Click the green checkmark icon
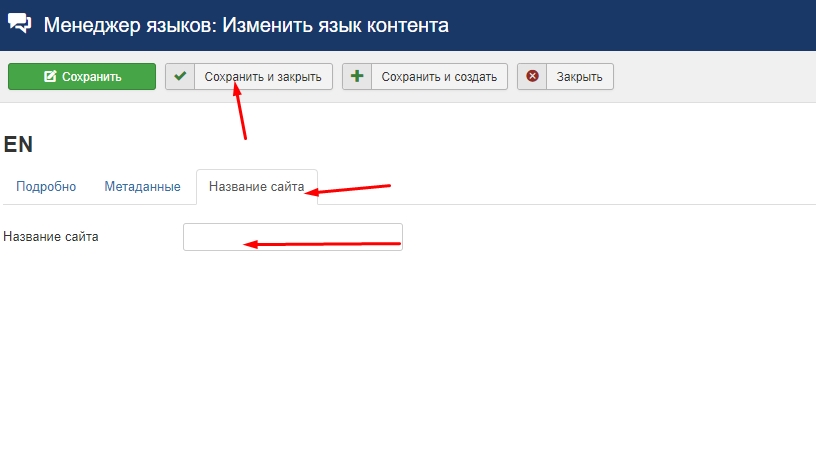 click(180, 77)
